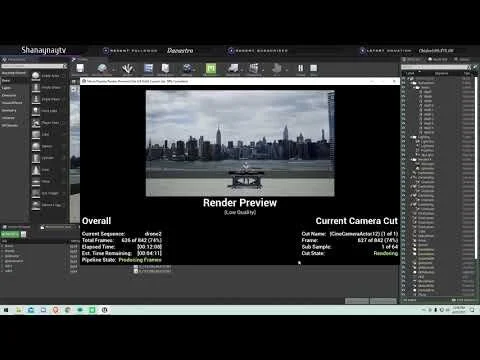Screen dimensions: 480x360
Task: Open the Marketplace toolbar icon
Action: [x=165, y=68]
